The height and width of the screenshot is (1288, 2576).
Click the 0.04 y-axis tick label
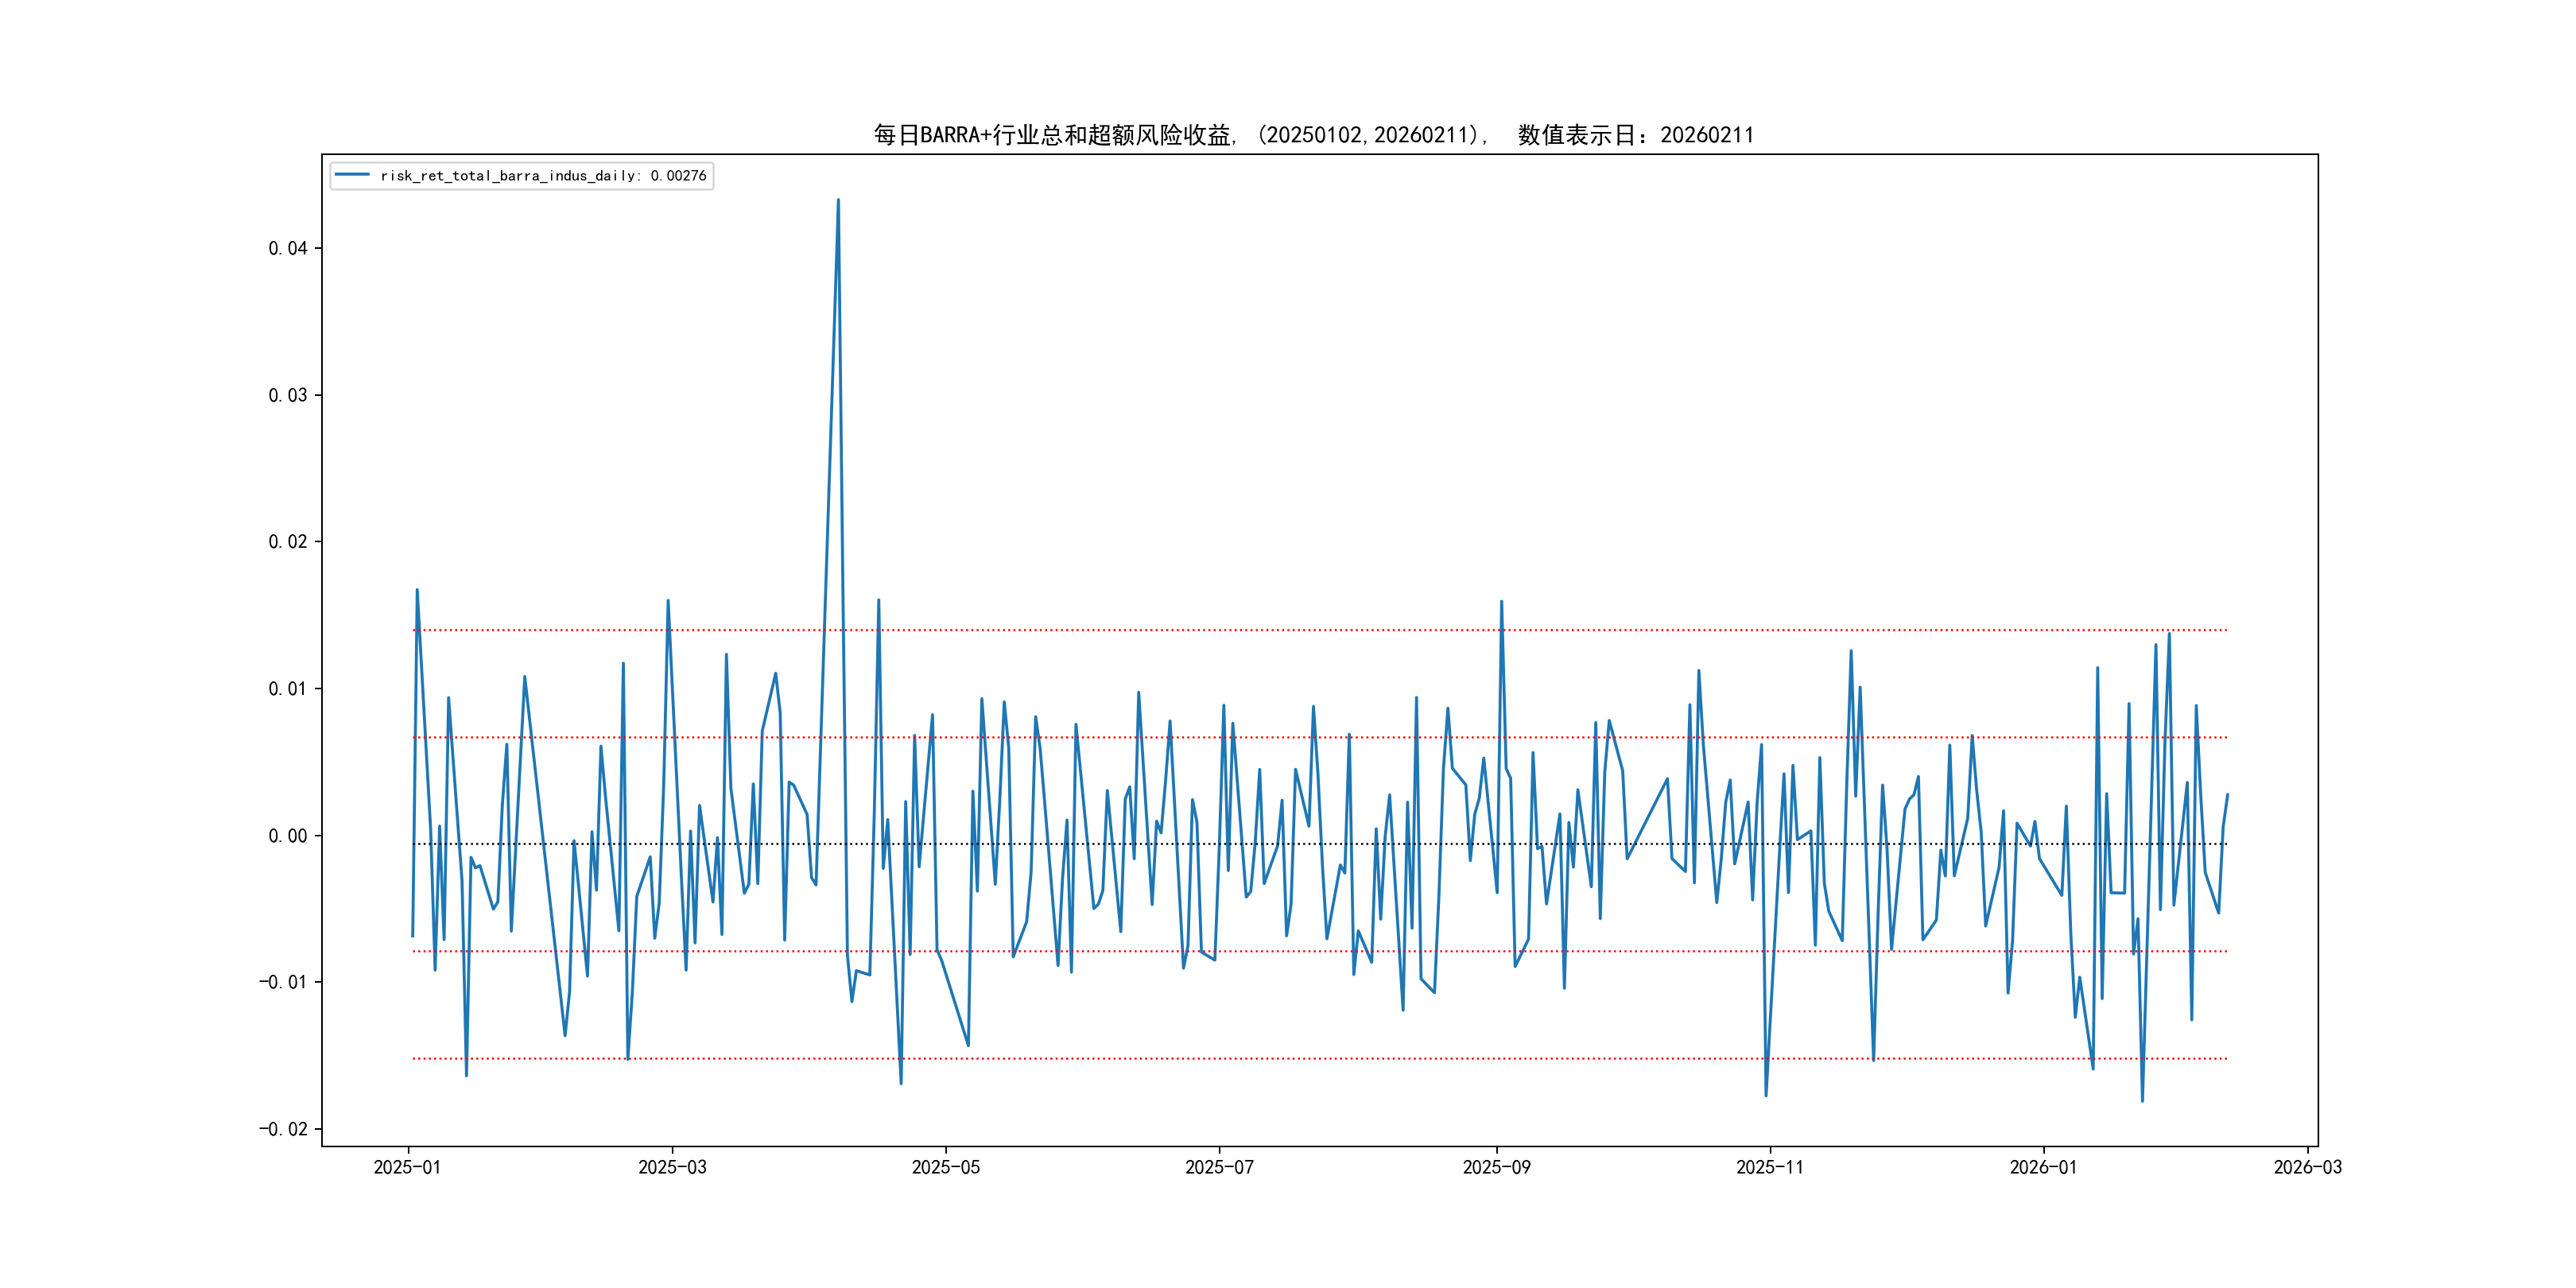click(x=287, y=248)
